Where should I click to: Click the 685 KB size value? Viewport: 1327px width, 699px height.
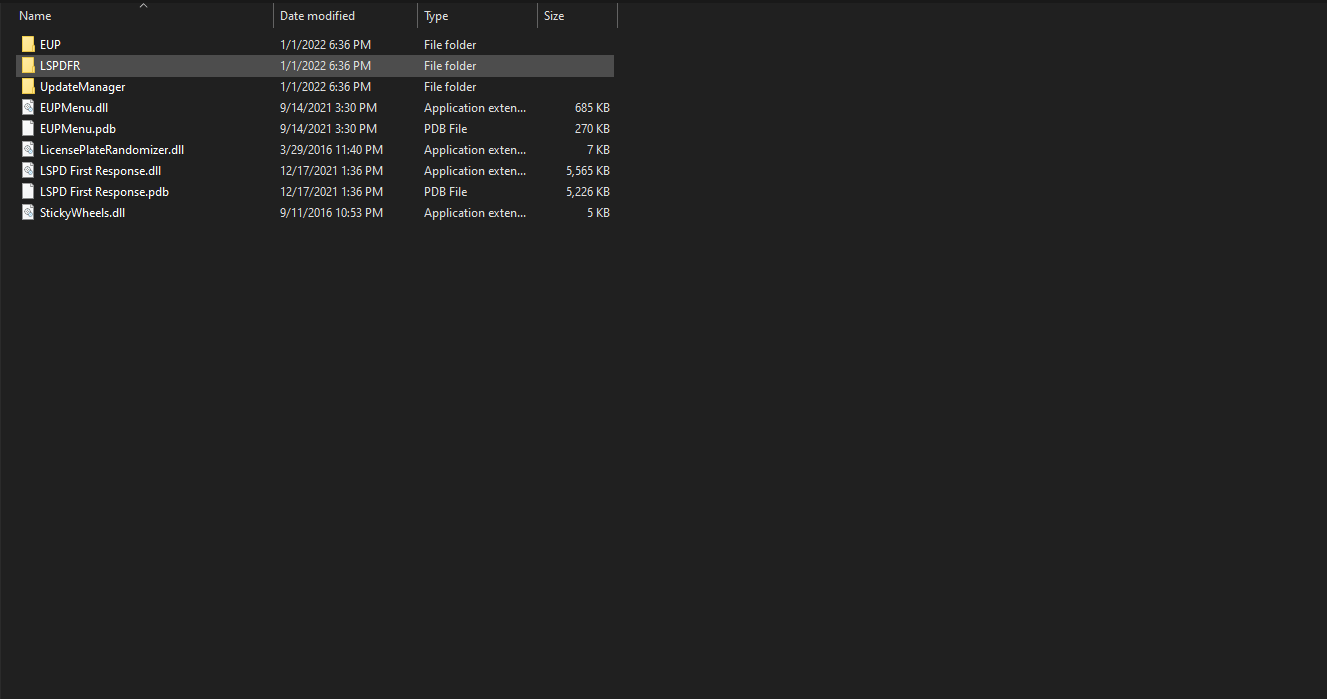[592, 108]
